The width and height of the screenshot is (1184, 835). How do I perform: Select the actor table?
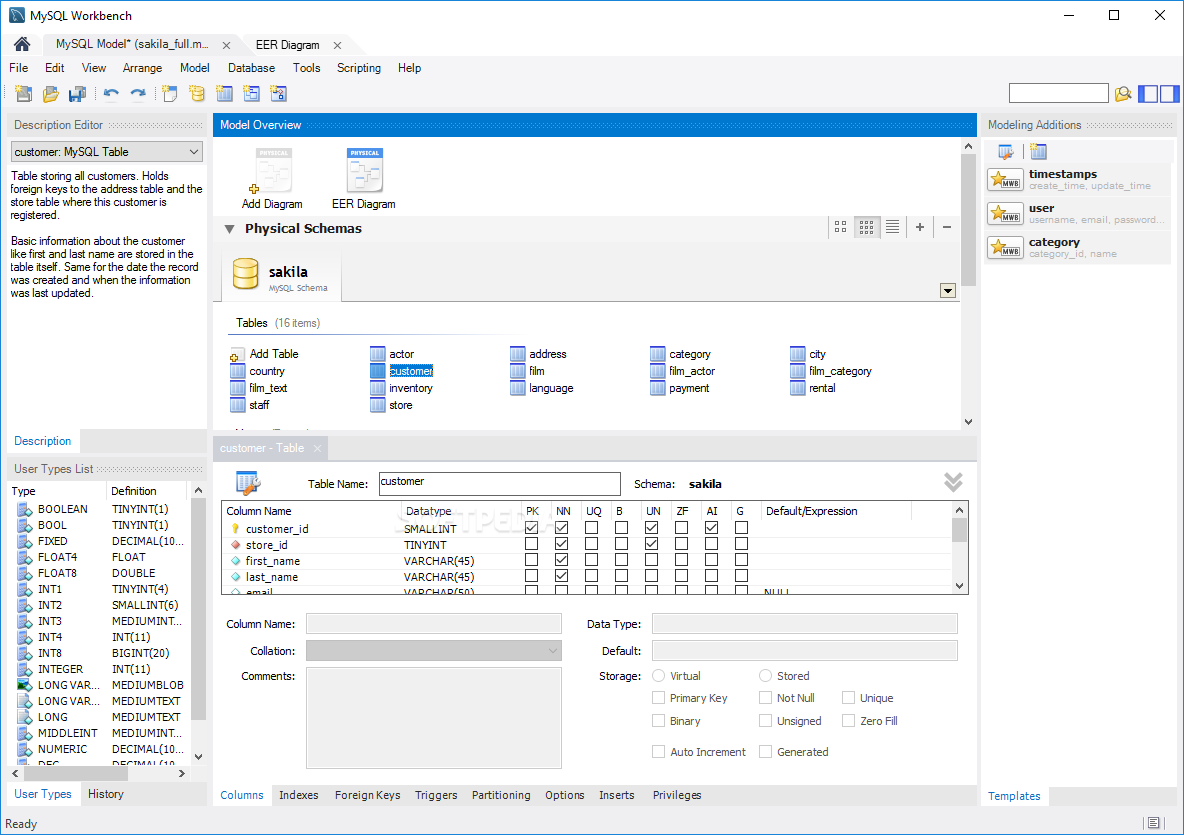pyautogui.click(x=392, y=354)
